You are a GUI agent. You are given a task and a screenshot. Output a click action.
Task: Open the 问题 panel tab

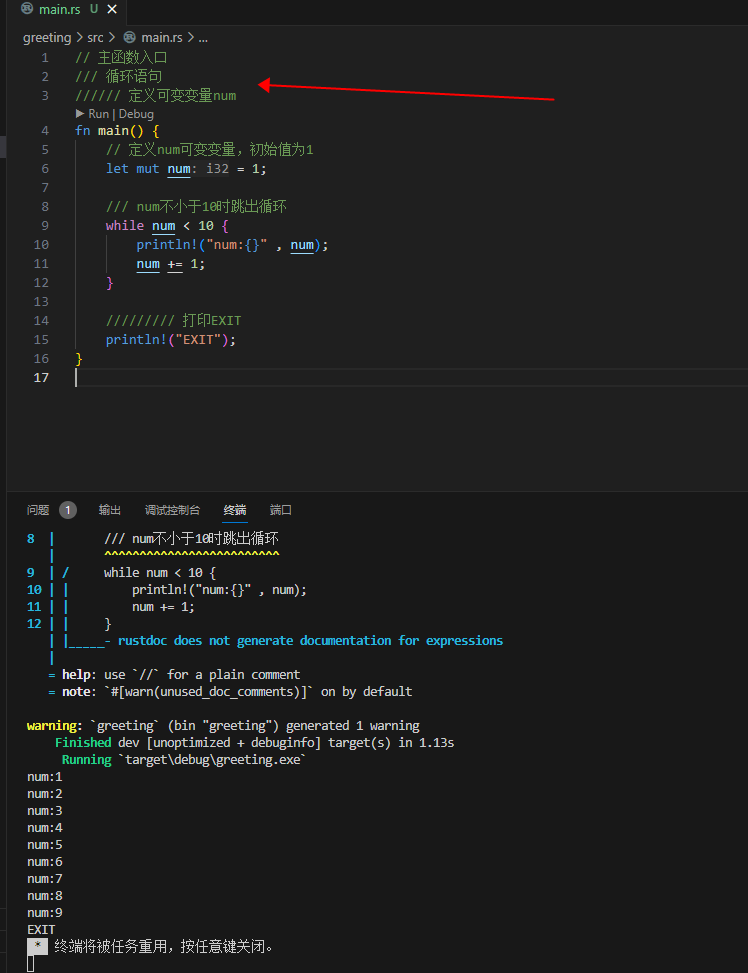(38, 510)
